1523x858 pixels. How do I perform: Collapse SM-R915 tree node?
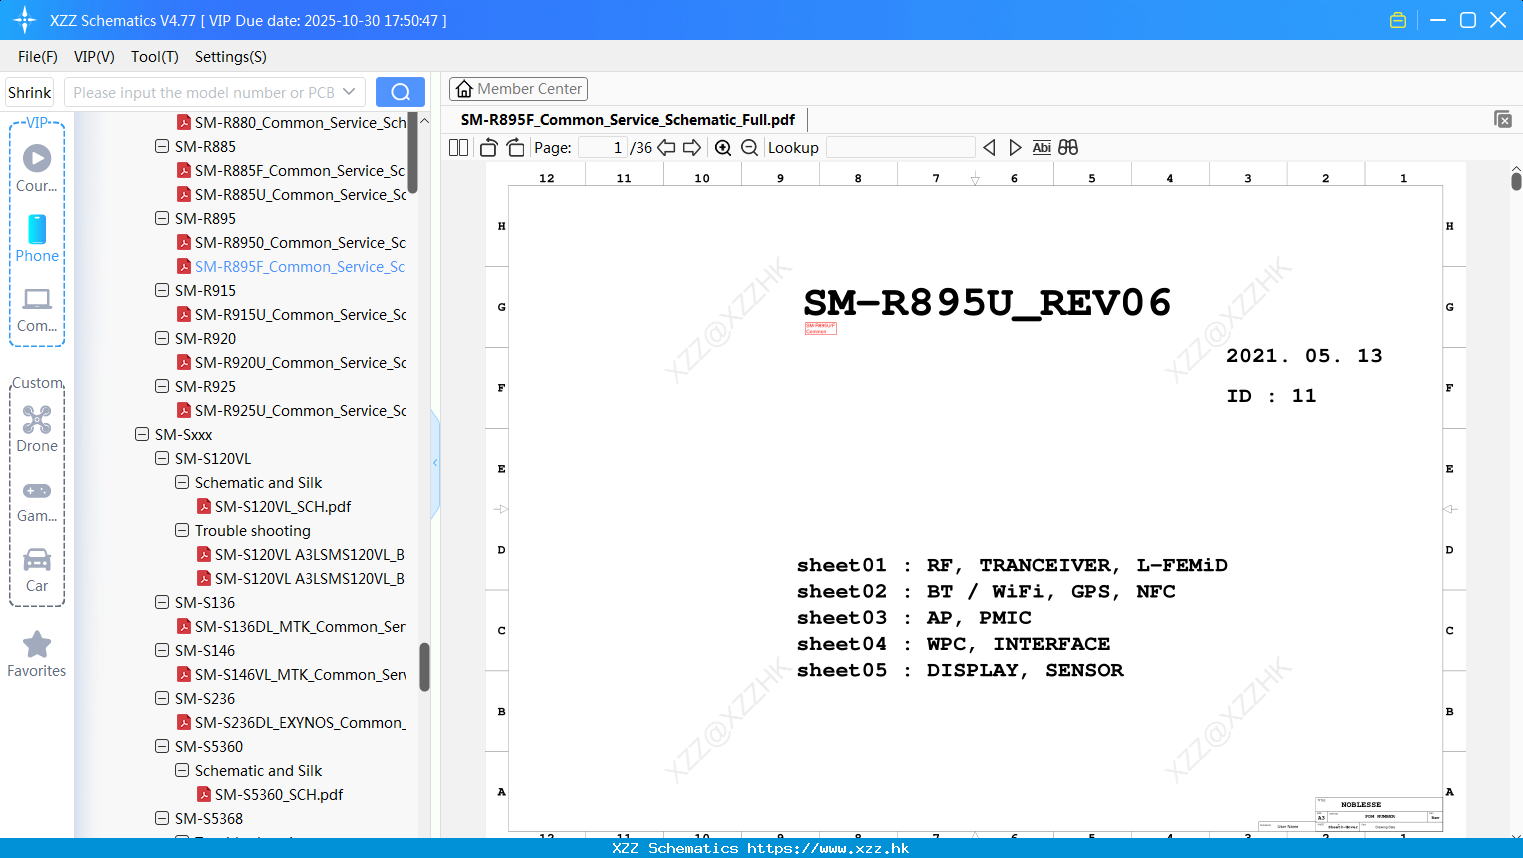(162, 290)
